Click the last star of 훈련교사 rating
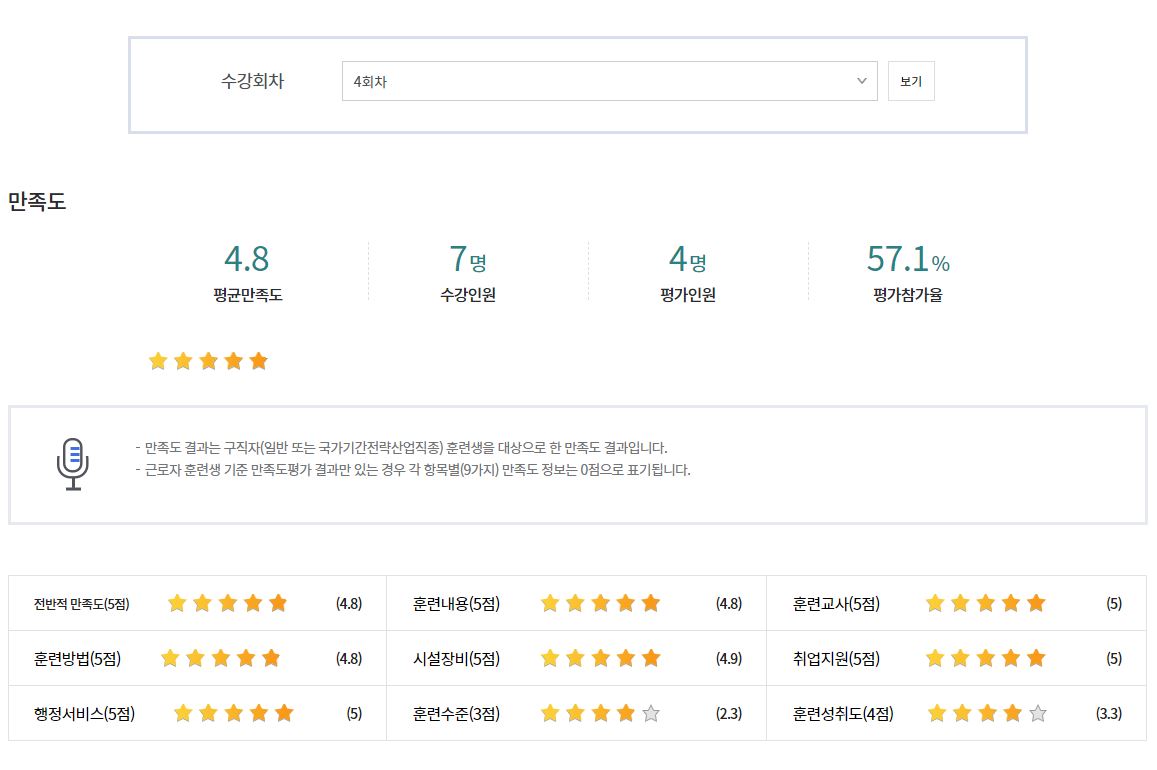 [x=1035, y=603]
